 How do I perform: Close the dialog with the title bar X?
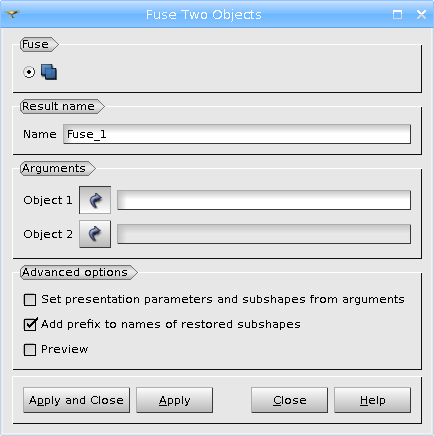click(421, 14)
